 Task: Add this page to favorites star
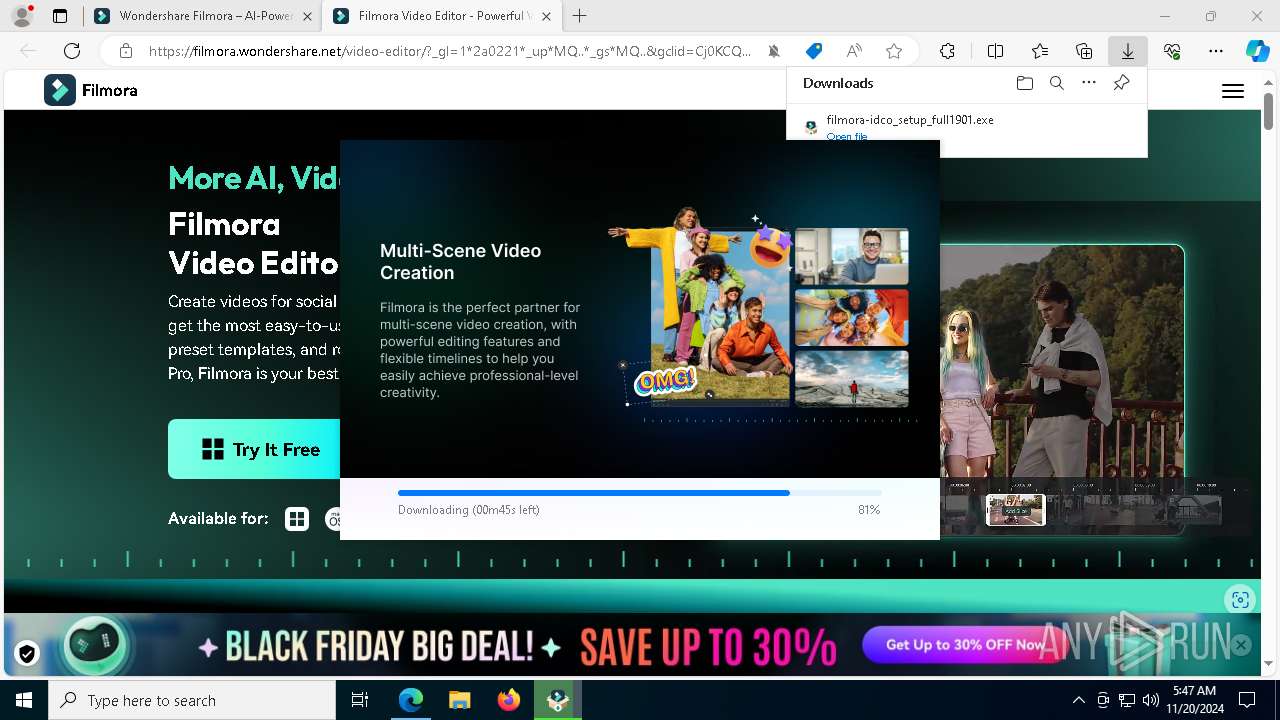click(894, 51)
